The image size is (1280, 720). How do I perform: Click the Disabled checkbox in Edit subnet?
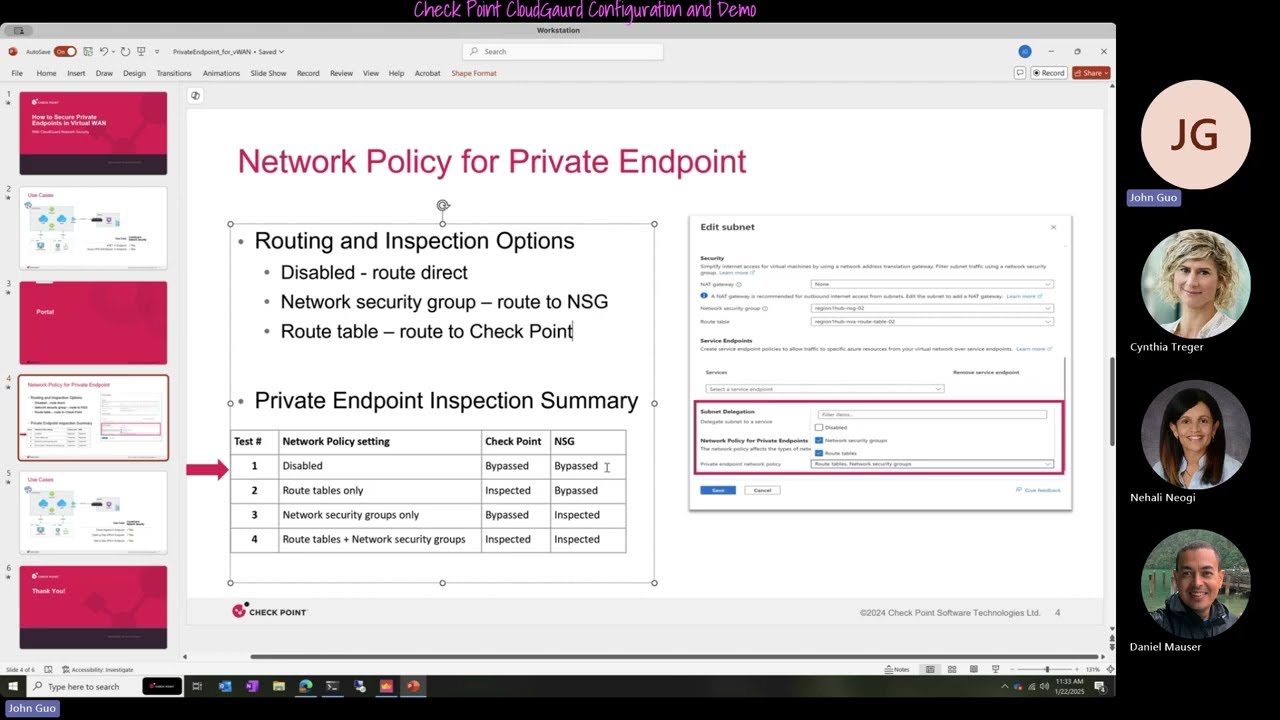[819, 427]
